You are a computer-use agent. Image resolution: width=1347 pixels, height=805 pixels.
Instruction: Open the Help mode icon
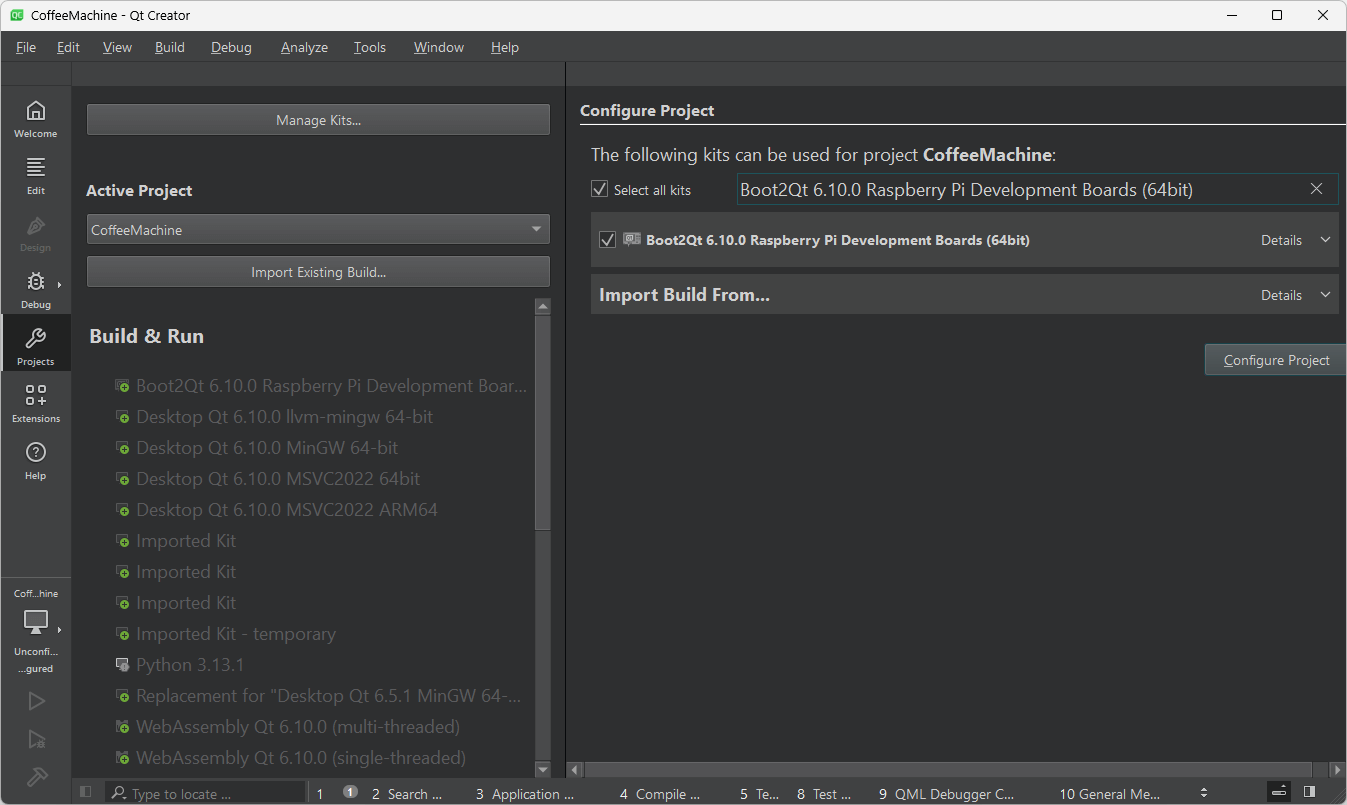point(36,458)
